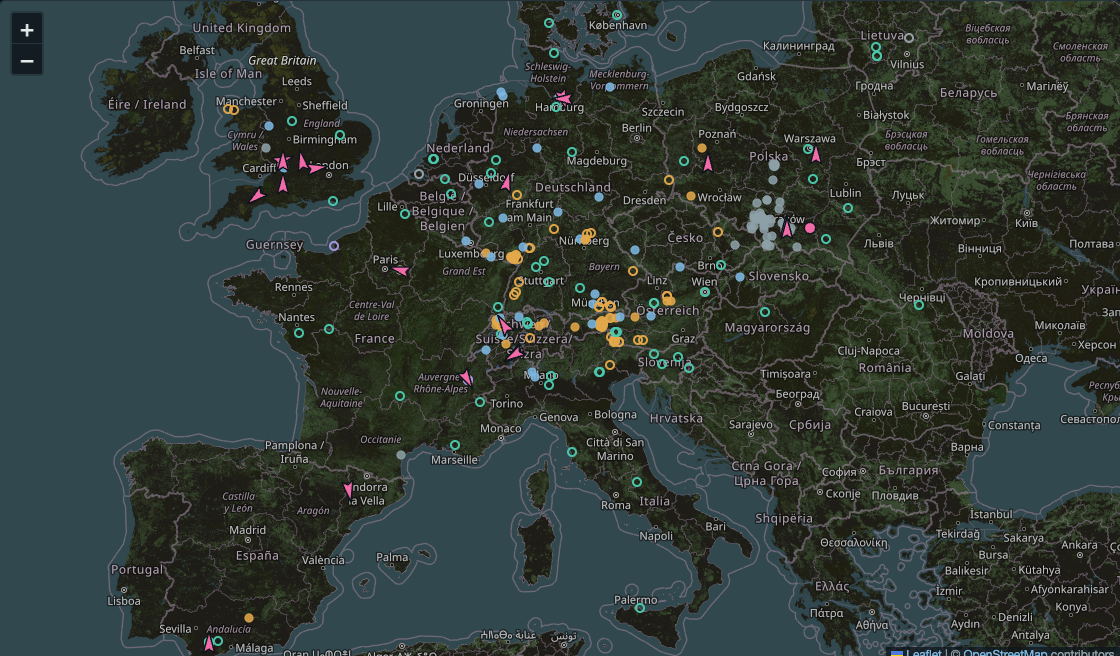The height and width of the screenshot is (656, 1120).
Task: Zoom out of the map
Action: click(x=27, y=61)
